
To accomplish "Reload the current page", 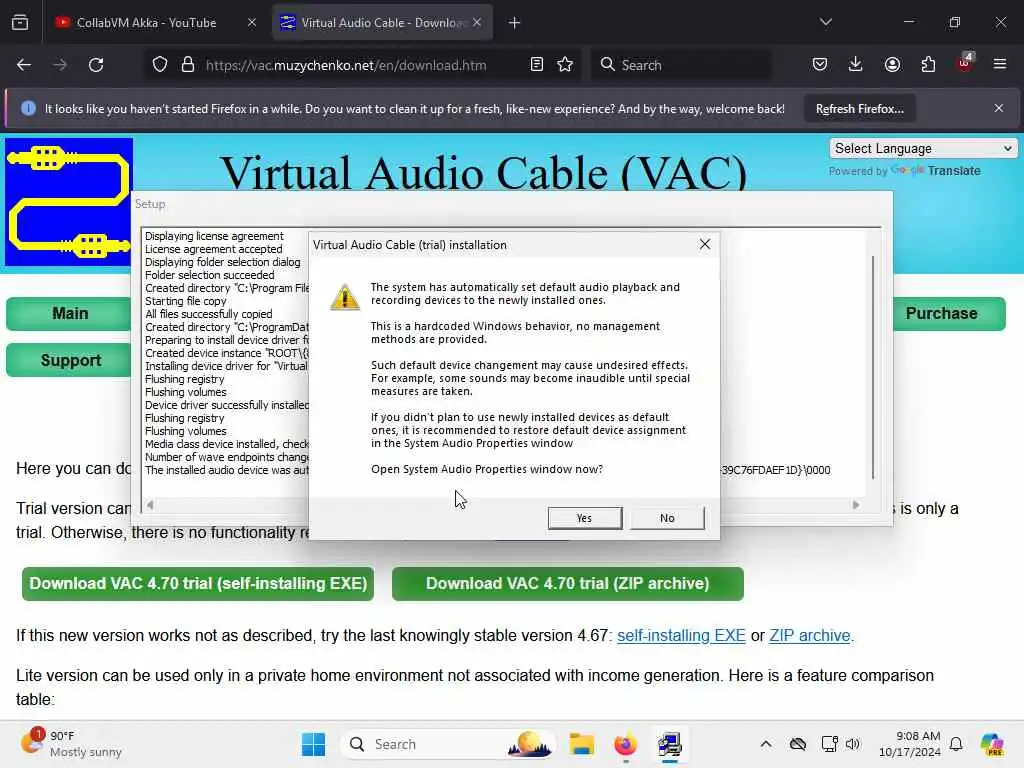I will click(97, 65).
